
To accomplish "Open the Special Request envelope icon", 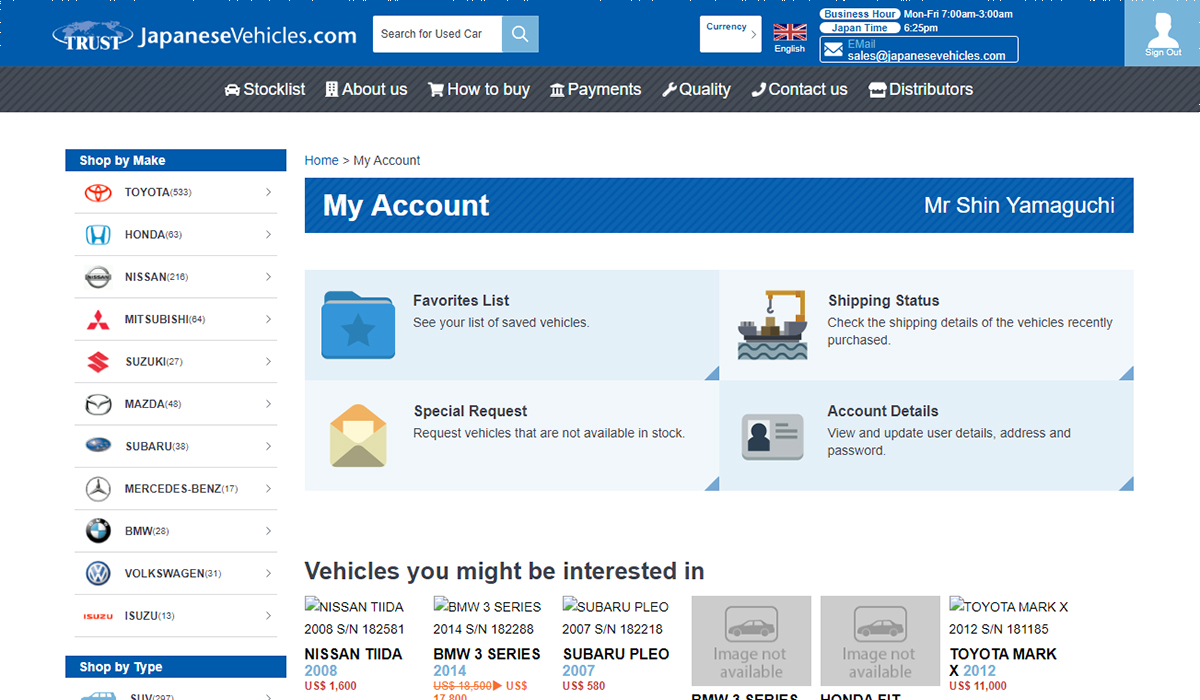I will click(357, 436).
